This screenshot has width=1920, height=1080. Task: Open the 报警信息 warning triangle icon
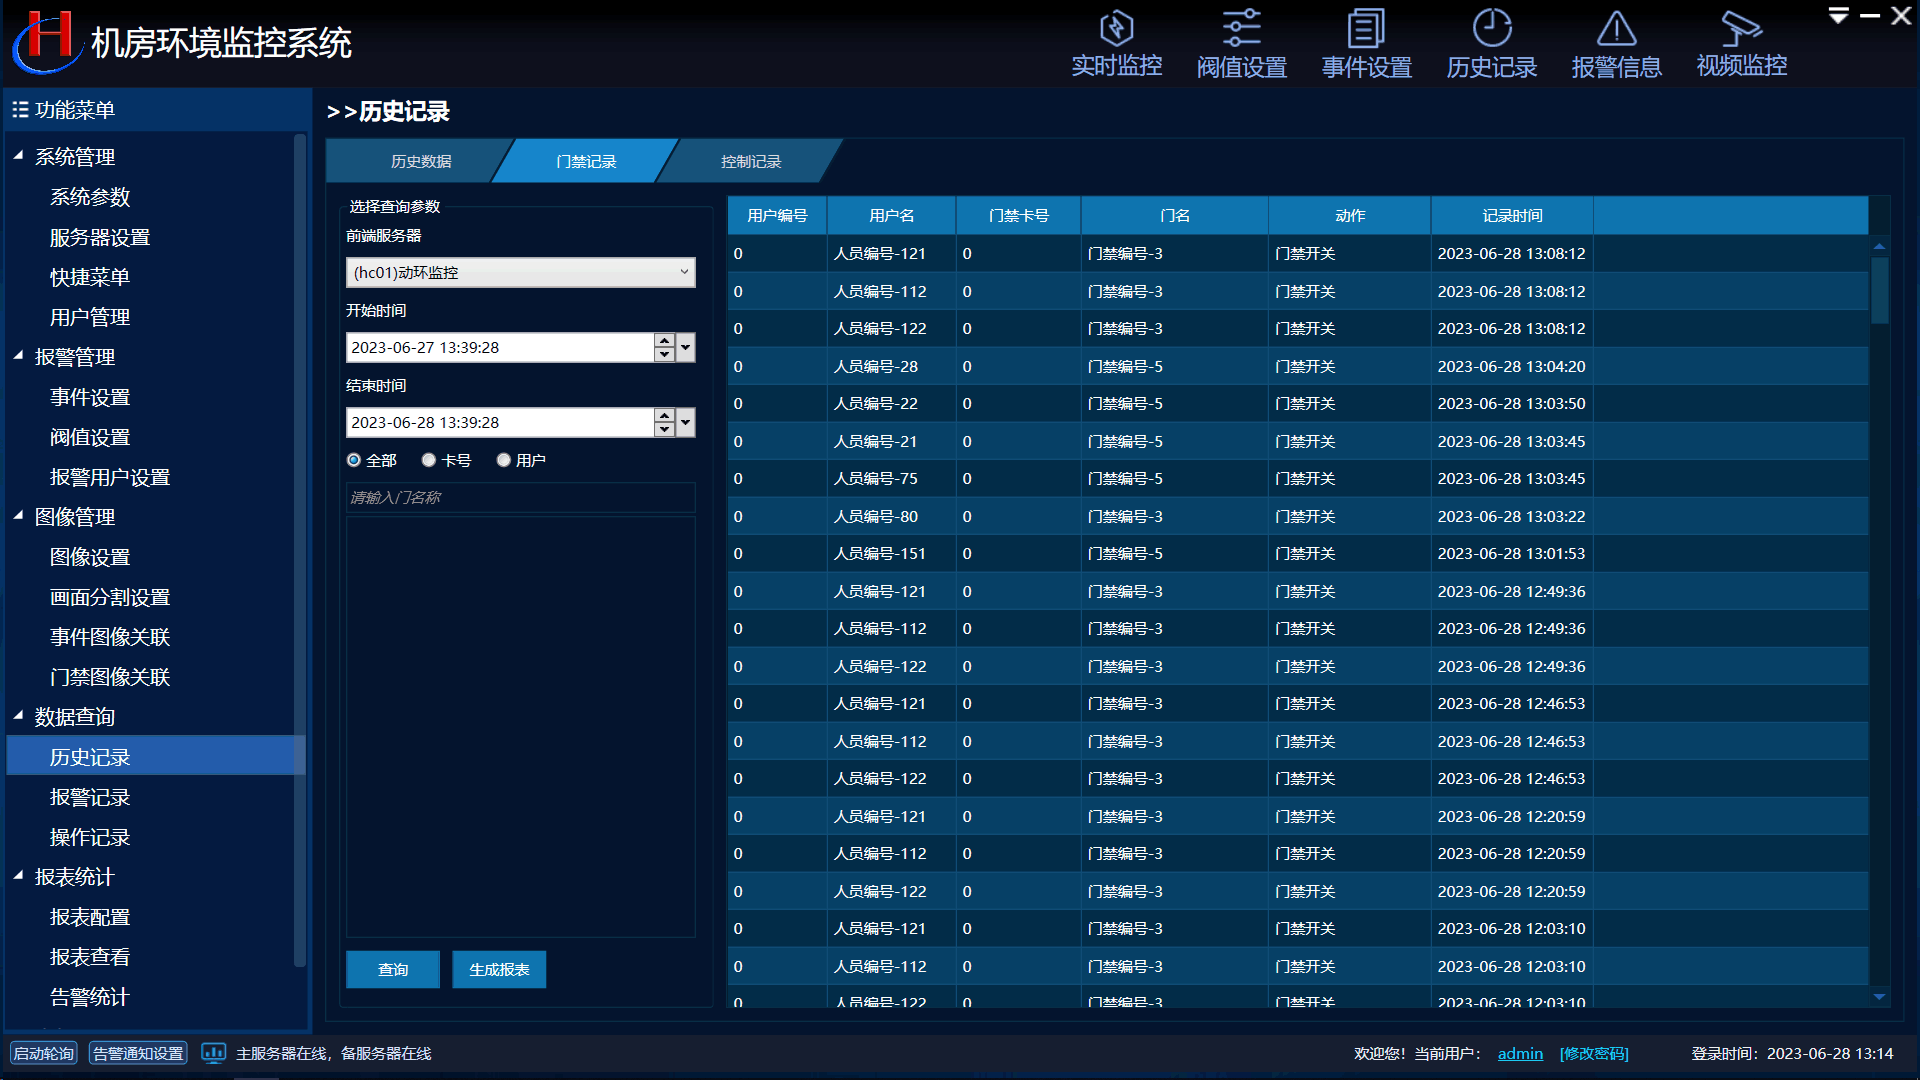[x=1616, y=28]
